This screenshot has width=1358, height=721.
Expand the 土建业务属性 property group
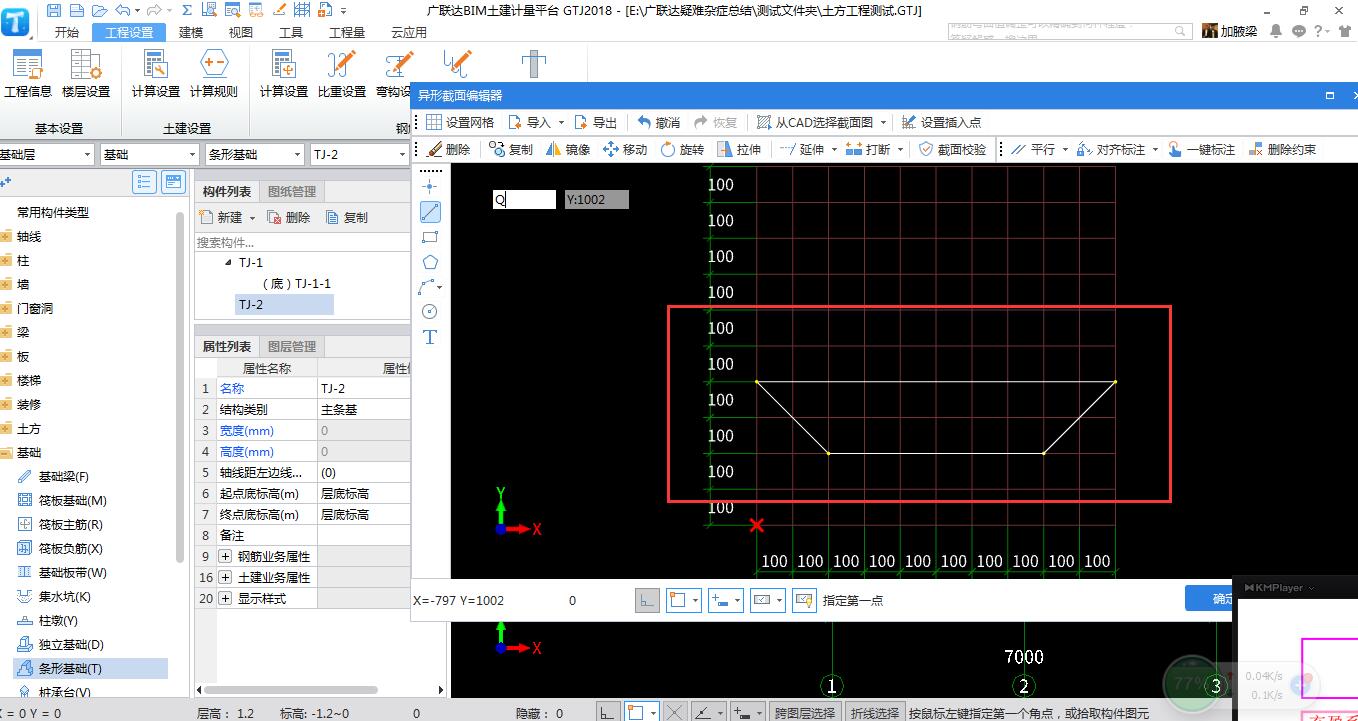coord(225,577)
